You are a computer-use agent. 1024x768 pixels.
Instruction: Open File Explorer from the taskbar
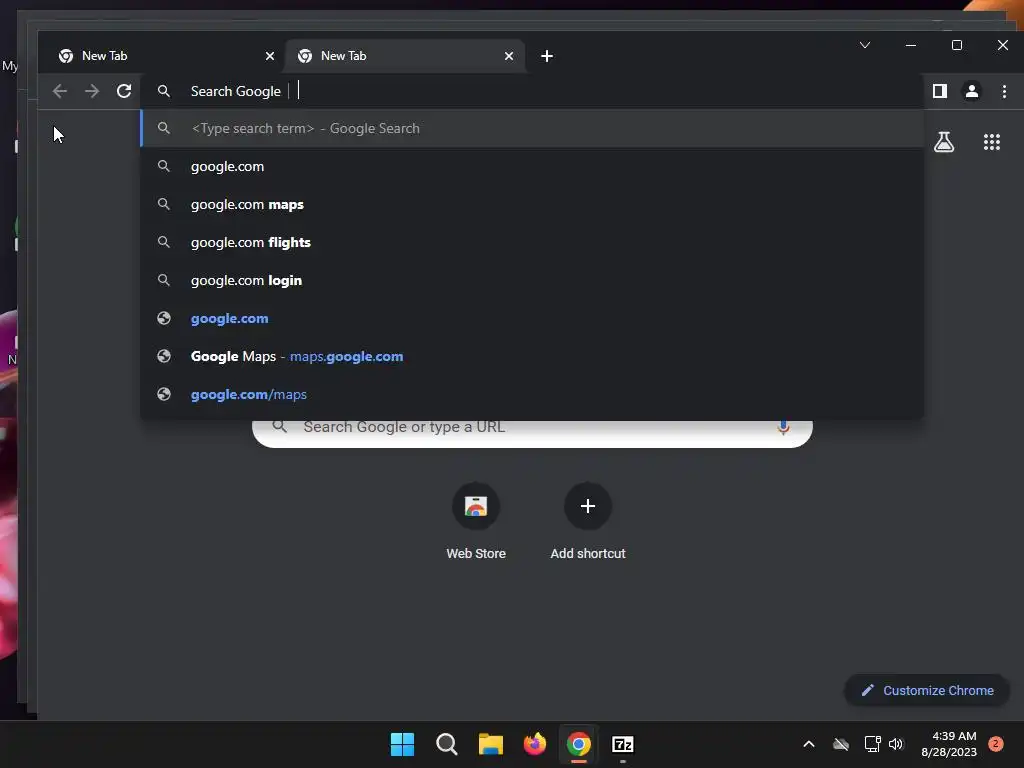click(x=490, y=744)
